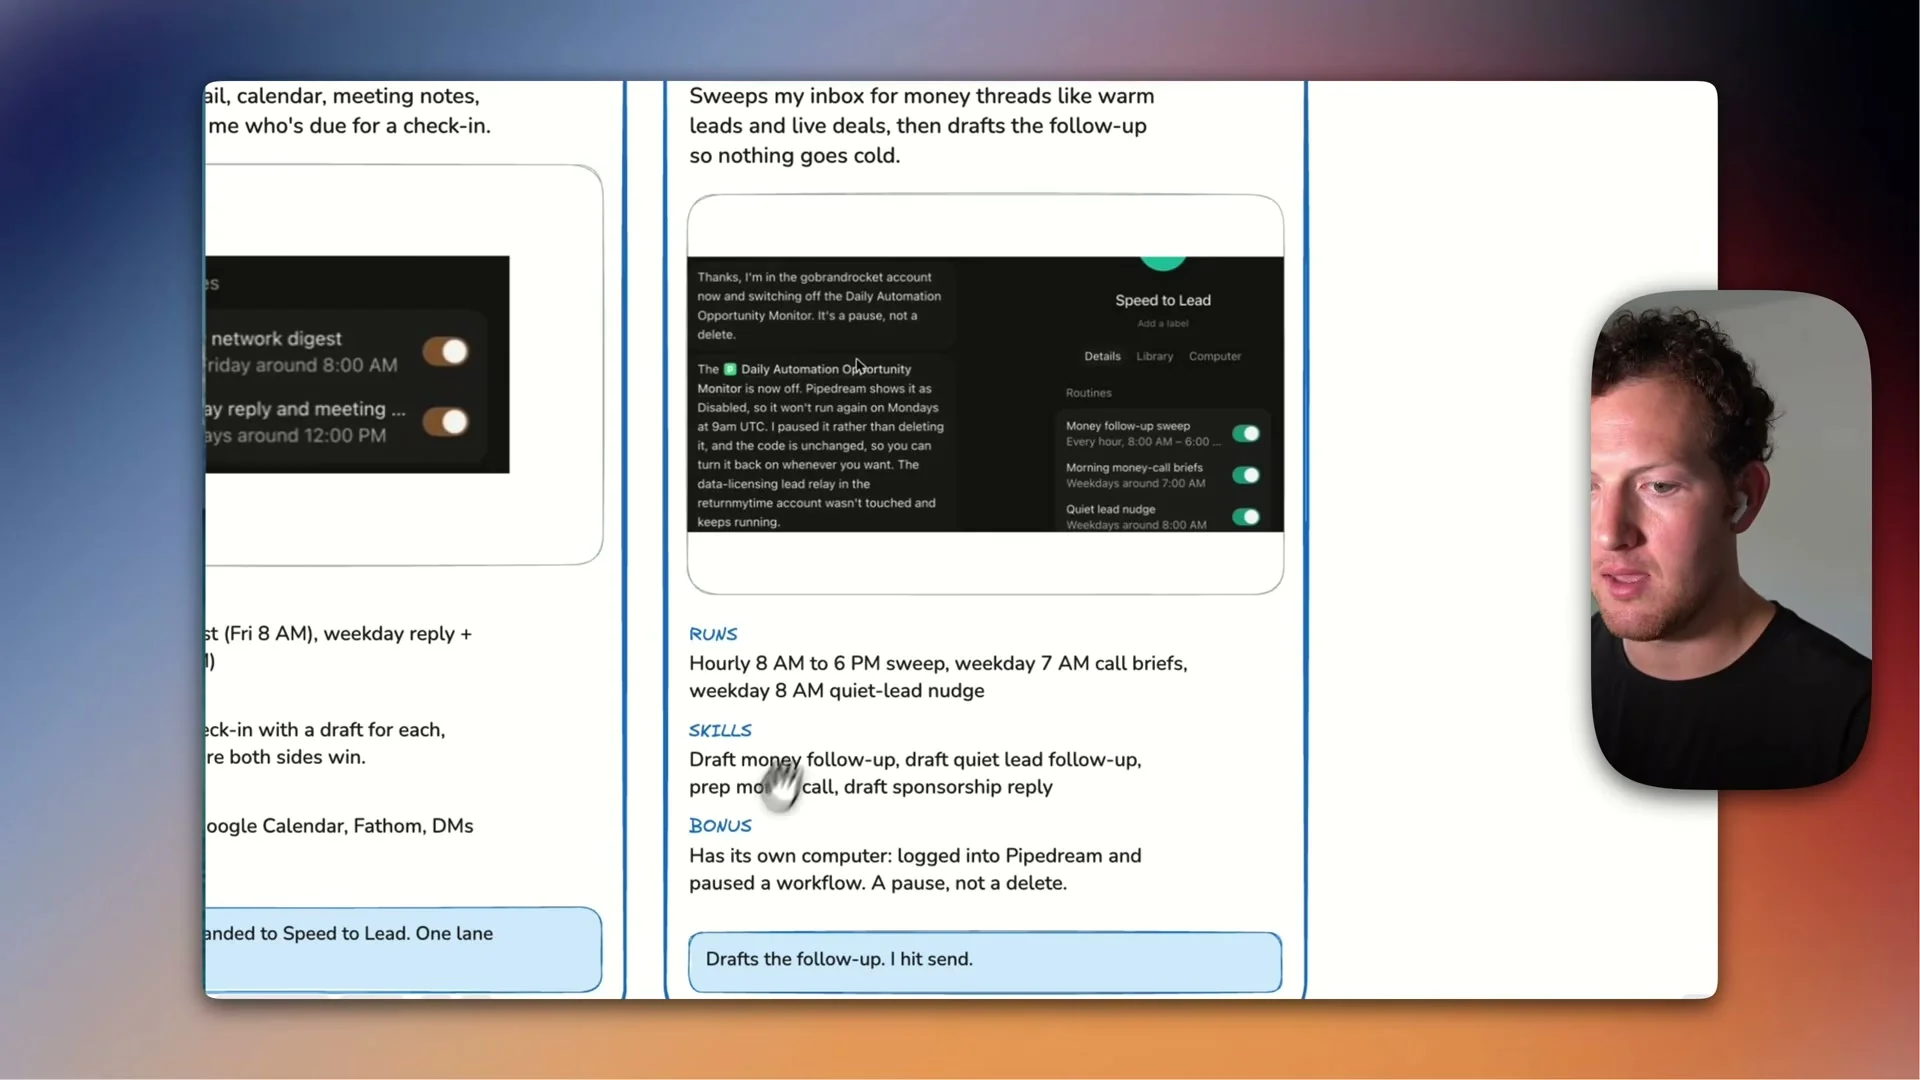Click the RUNS heading
This screenshot has width=1920, height=1080.
coord(713,634)
